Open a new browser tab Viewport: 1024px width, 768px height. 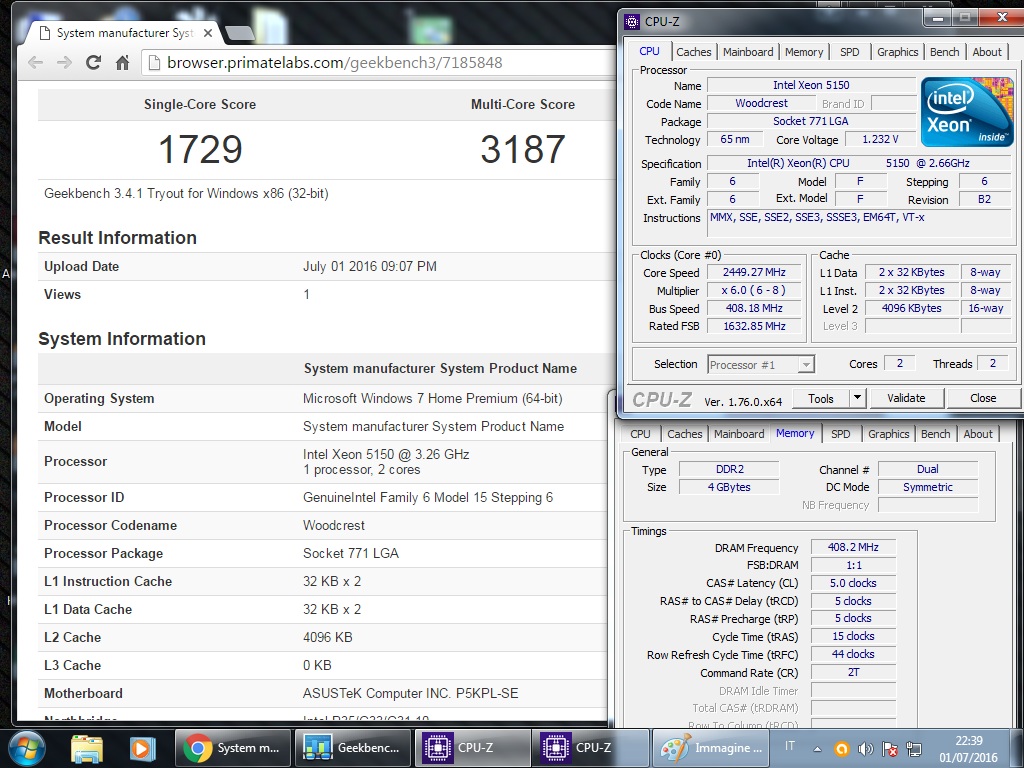click(239, 33)
